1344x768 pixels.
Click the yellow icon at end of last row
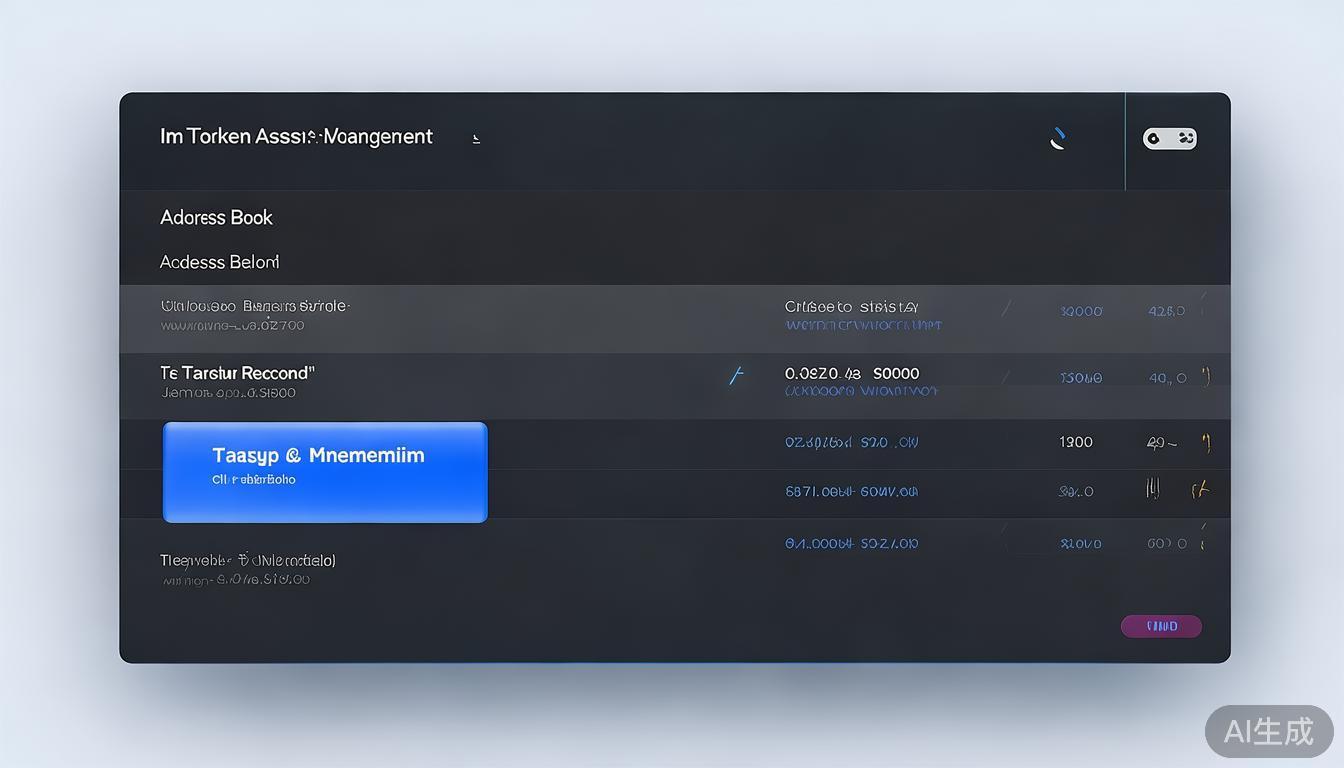(x=1203, y=542)
